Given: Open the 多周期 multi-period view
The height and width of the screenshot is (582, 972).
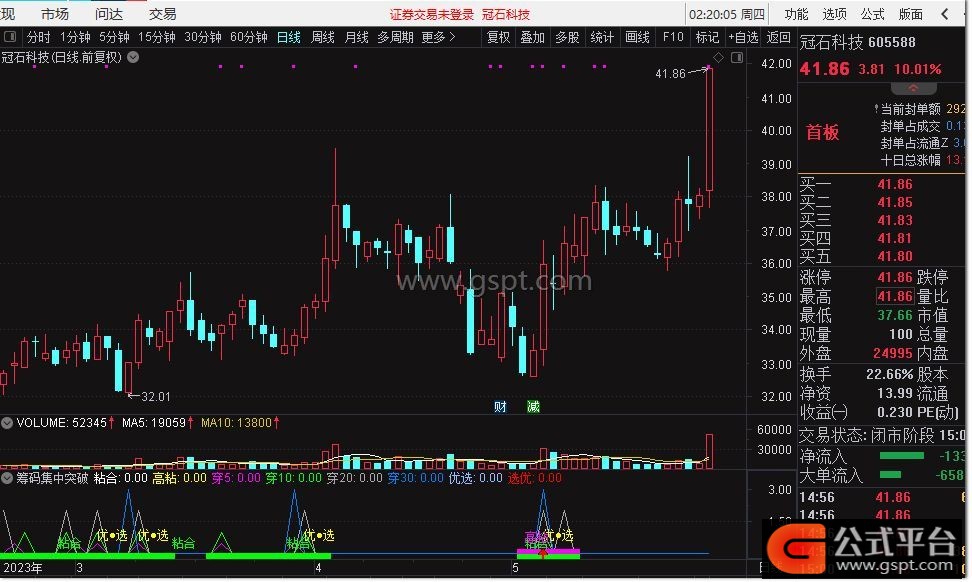Looking at the screenshot, I should click(395, 37).
